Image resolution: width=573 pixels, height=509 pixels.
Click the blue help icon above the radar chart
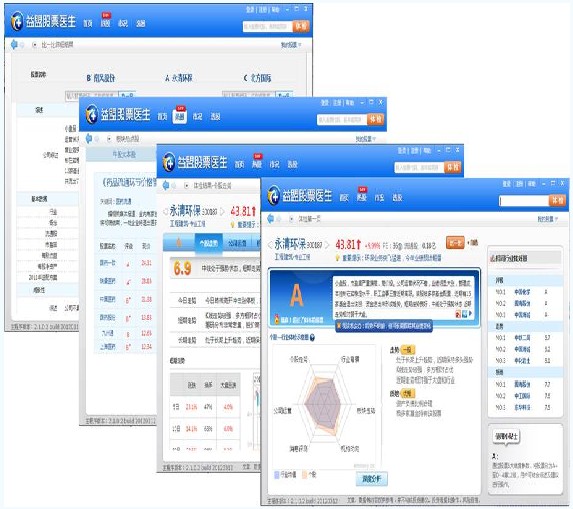(x=312, y=337)
